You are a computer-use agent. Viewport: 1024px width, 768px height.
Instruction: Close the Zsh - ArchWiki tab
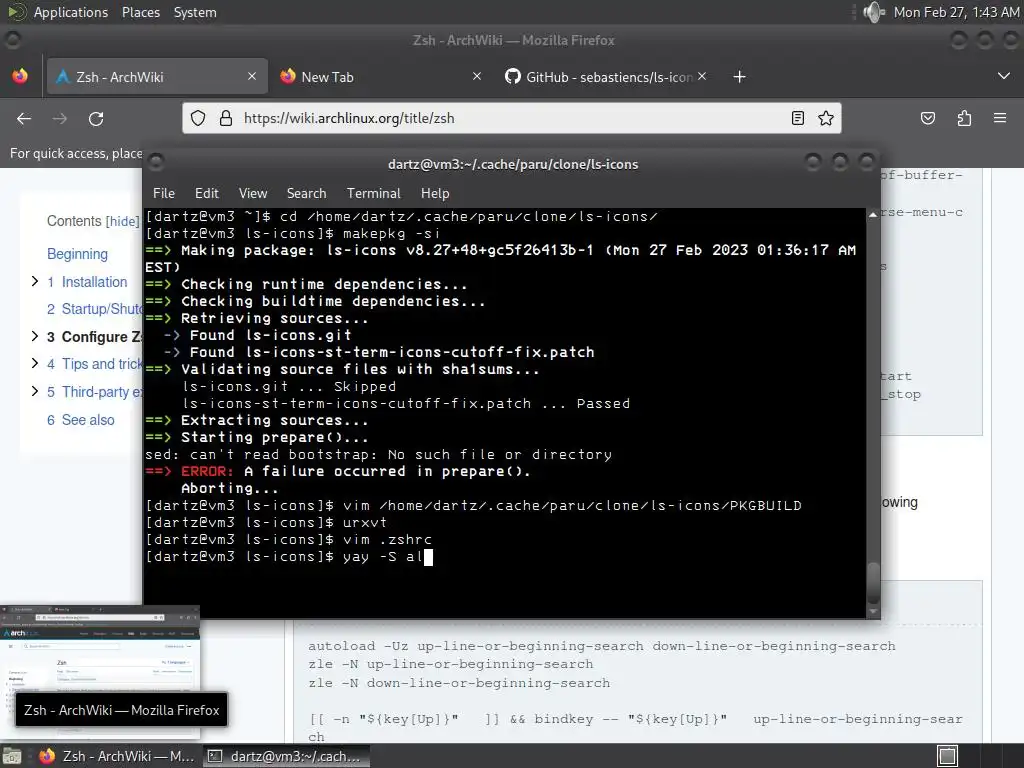pyautogui.click(x=252, y=76)
